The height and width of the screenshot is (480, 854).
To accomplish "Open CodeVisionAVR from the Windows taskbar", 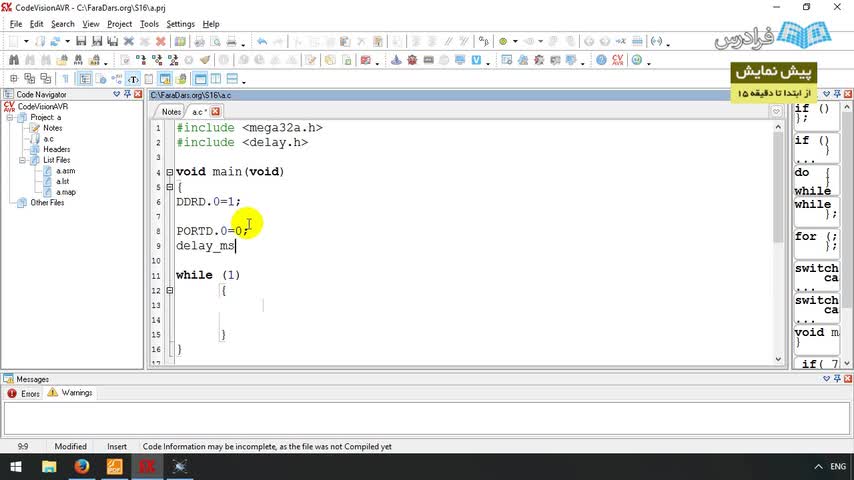I will (147, 466).
